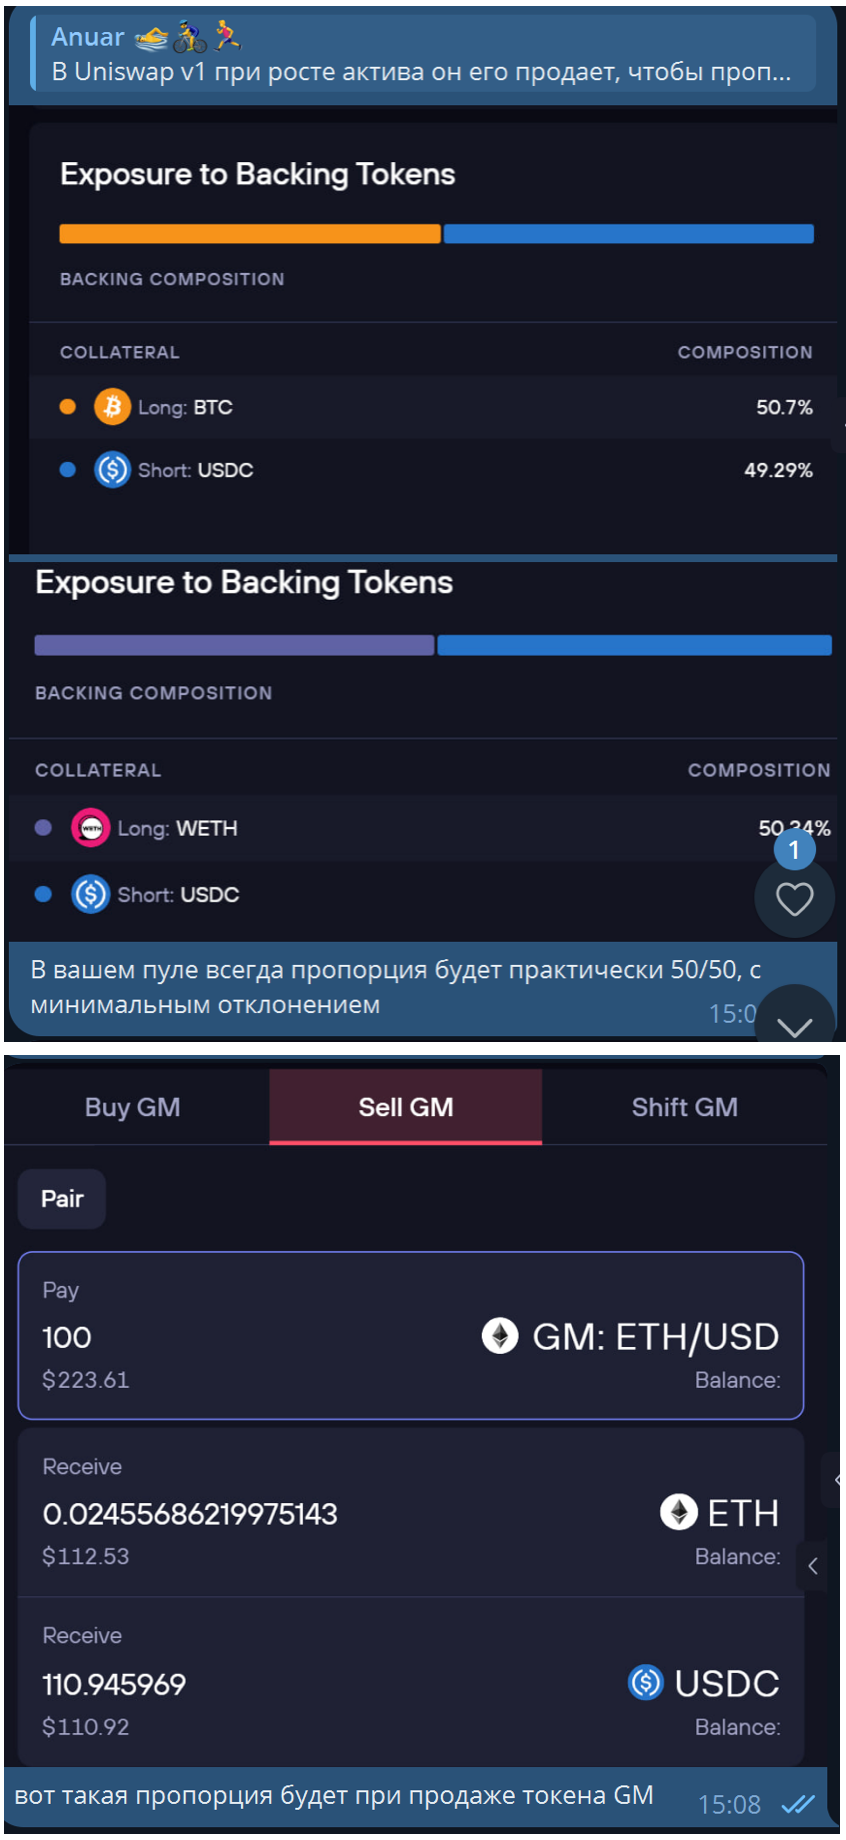This screenshot has height=1840, width=846.
Task: Click the USDC icon in Receive row
Action: tap(646, 1682)
